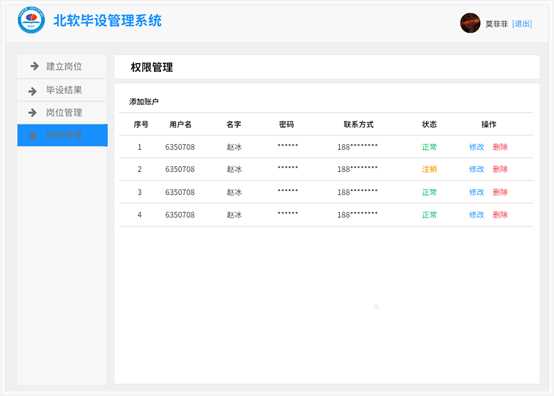Click sequence number 4 in the table
Screen dimensions: 554x396
(x=140, y=214)
